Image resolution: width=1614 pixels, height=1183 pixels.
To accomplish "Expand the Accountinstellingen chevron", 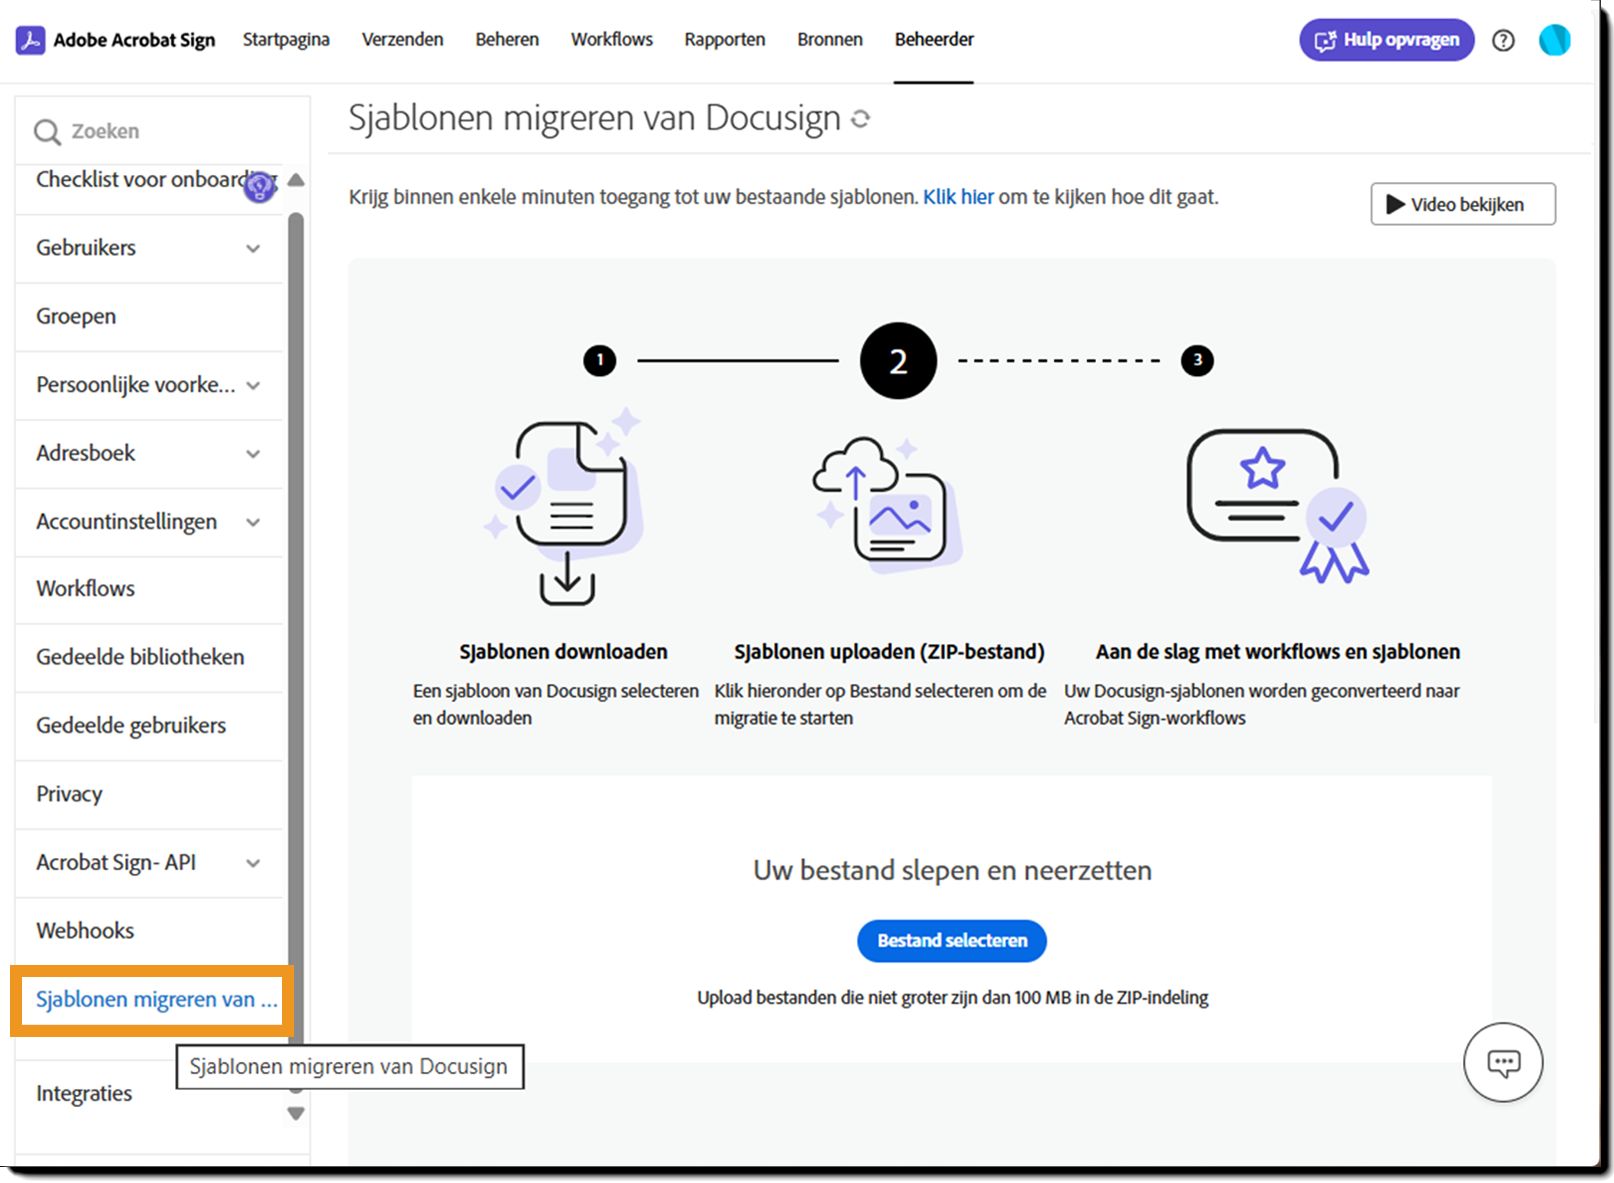I will click(254, 522).
